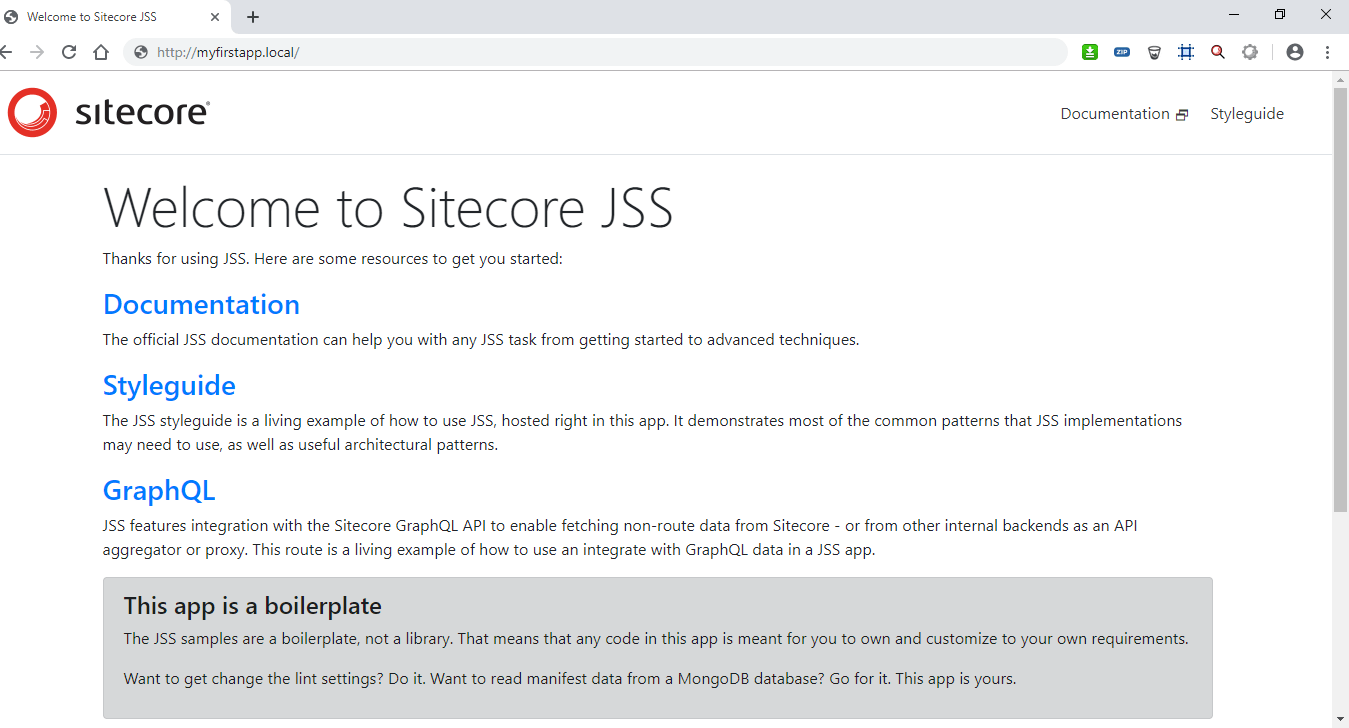Click the 'Thanks for using JSS' sentence
The image size is (1349, 728).
(333, 259)
